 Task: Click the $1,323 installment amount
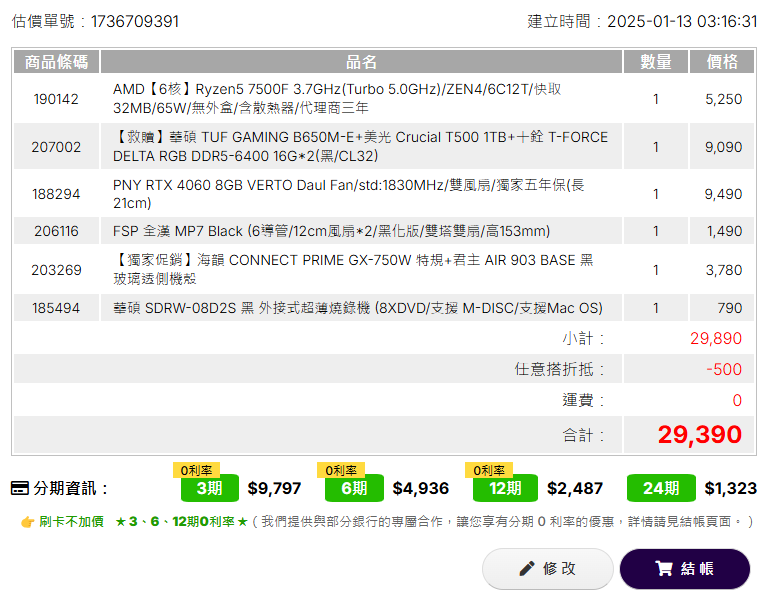[731, 489]
